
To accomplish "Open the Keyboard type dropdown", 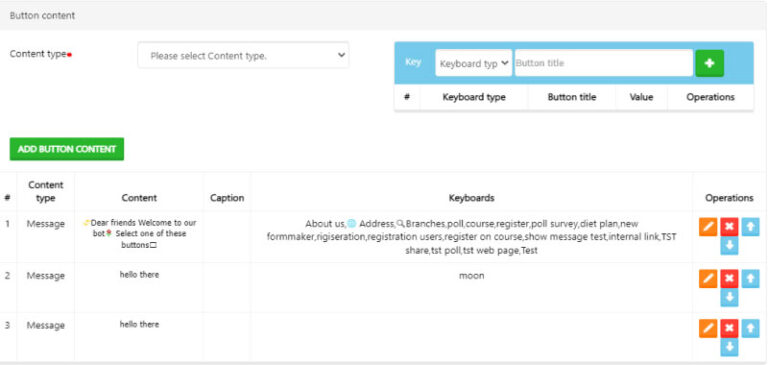I will click(474, 63).
